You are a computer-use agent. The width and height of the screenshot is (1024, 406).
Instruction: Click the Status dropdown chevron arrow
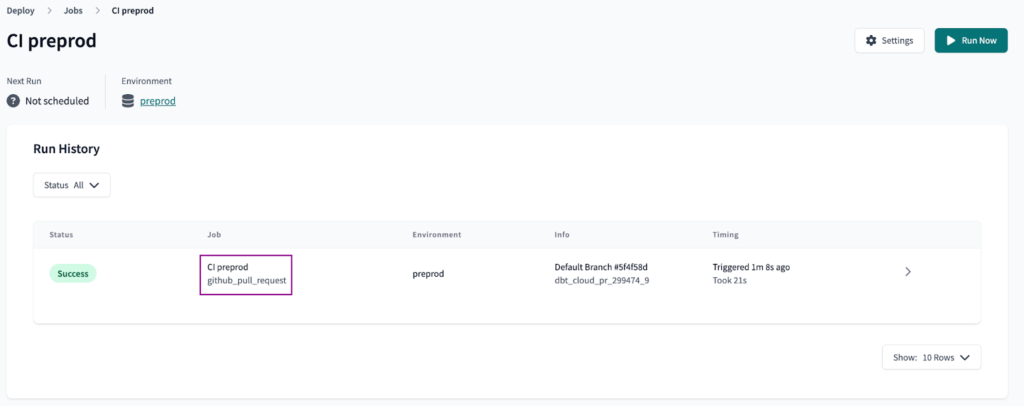(x=94, y=185)
